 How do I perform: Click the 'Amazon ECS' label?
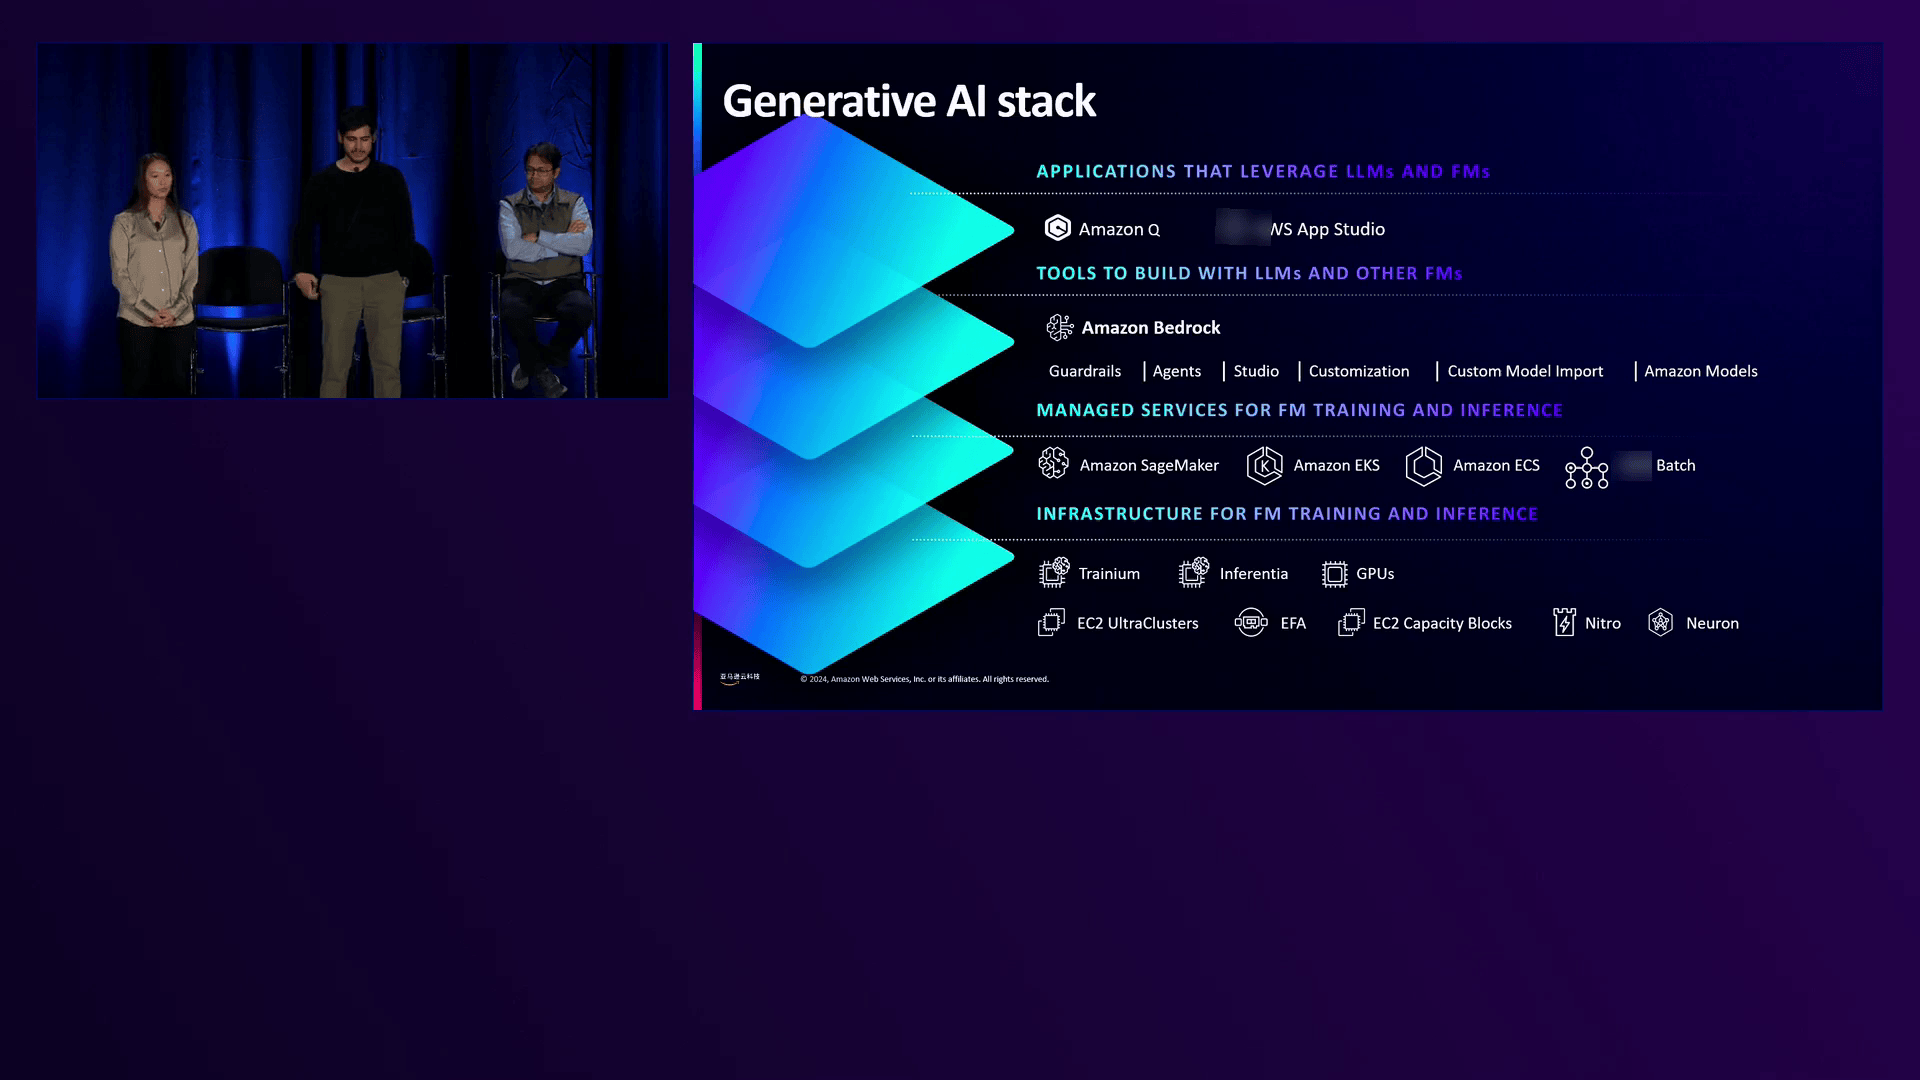point(1496,466)
